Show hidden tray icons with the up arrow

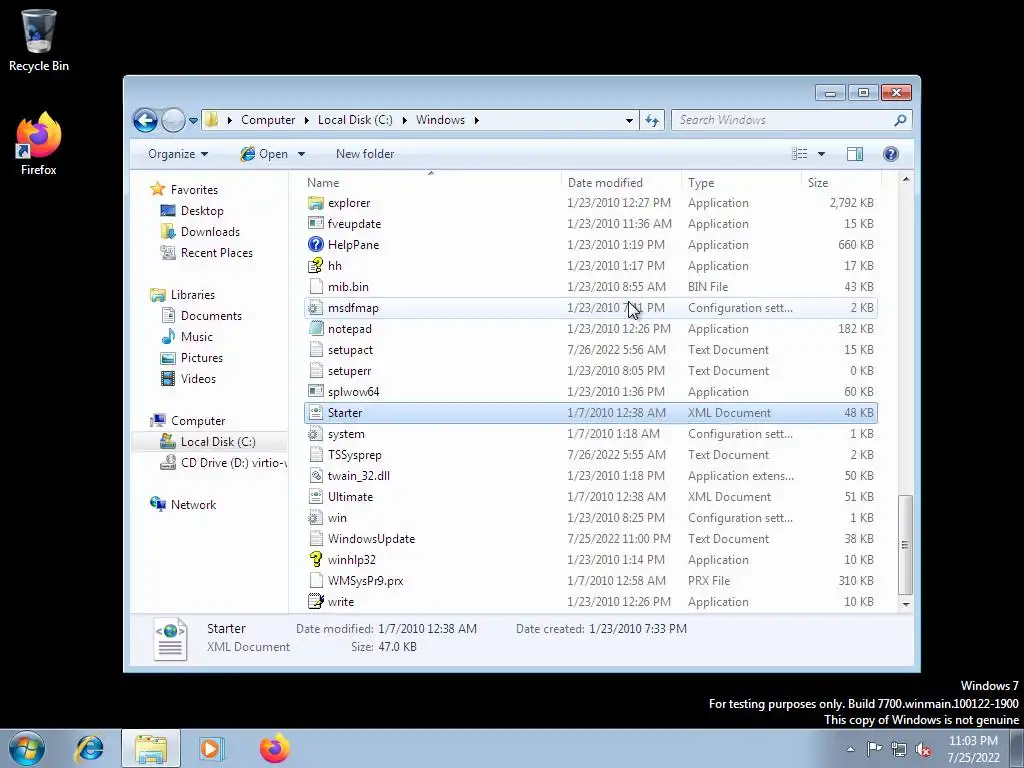[x=850, y=749]
